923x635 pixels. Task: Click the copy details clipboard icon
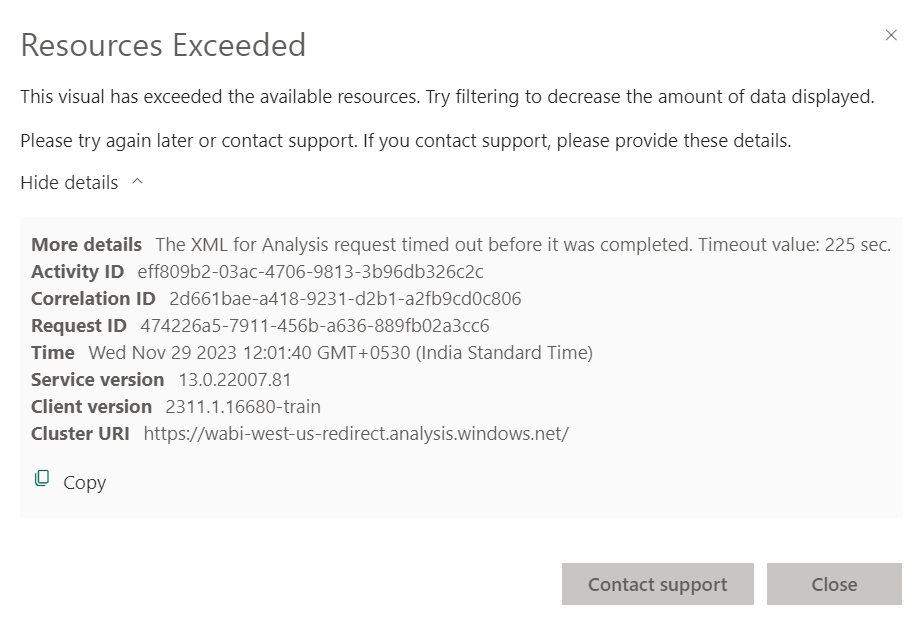pos(42,479)
